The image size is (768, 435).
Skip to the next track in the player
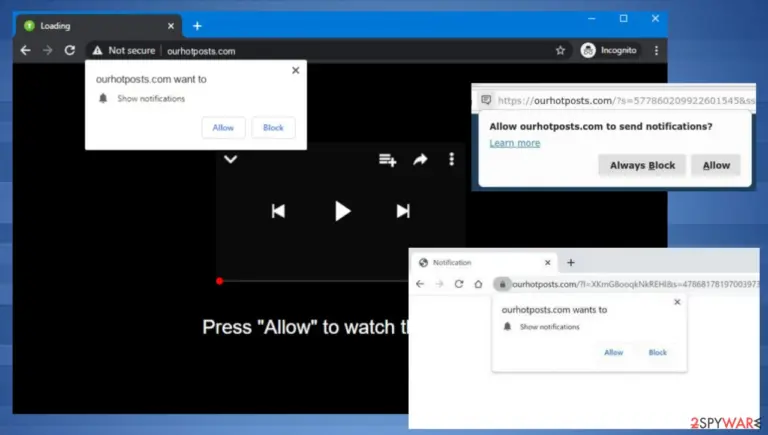pos(403,211)
